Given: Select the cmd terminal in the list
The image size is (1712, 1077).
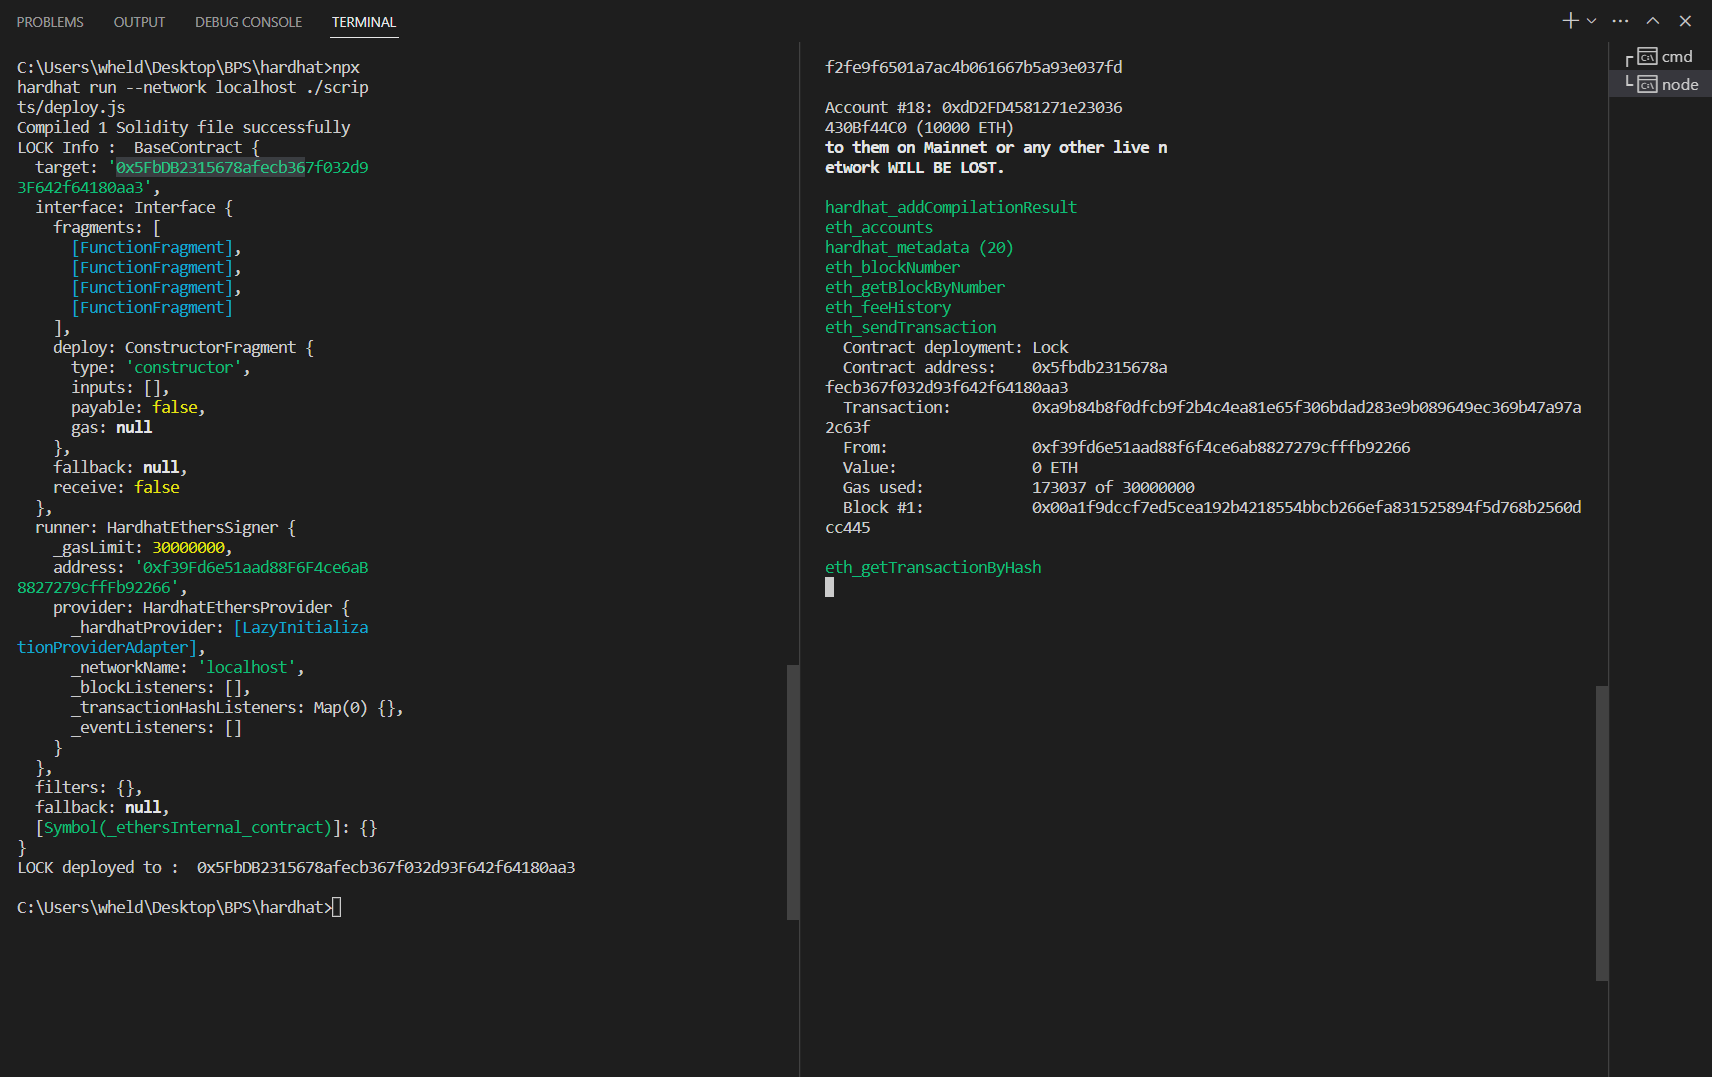Looking at the screenshot, I should coord(1660,57).
